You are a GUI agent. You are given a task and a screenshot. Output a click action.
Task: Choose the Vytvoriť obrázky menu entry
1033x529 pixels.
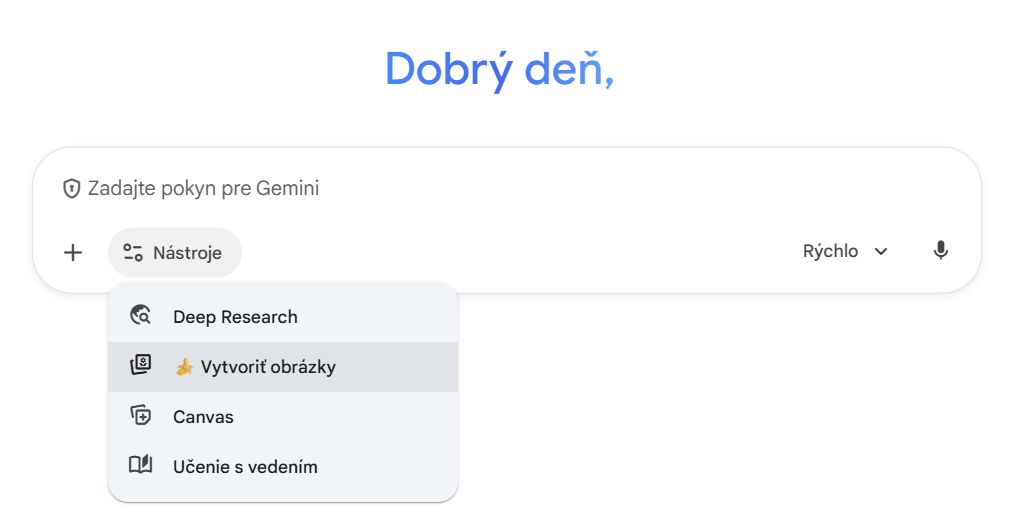tap(268, 367)
